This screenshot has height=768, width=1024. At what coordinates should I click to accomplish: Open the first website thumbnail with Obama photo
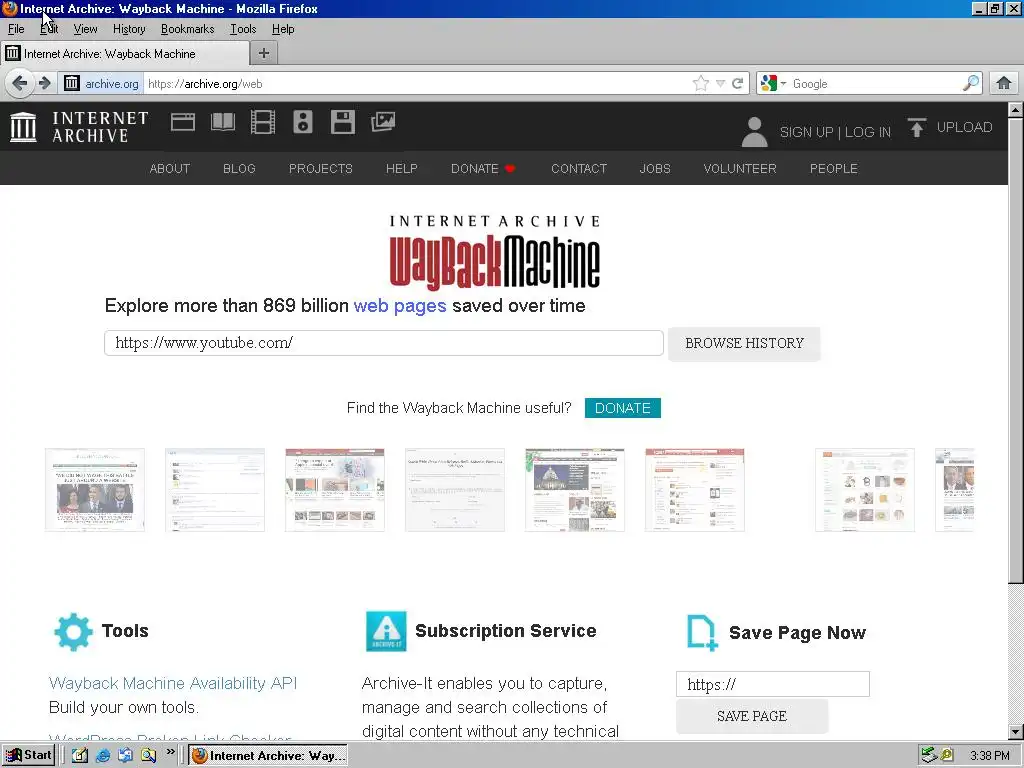click(x=95, y=490)
